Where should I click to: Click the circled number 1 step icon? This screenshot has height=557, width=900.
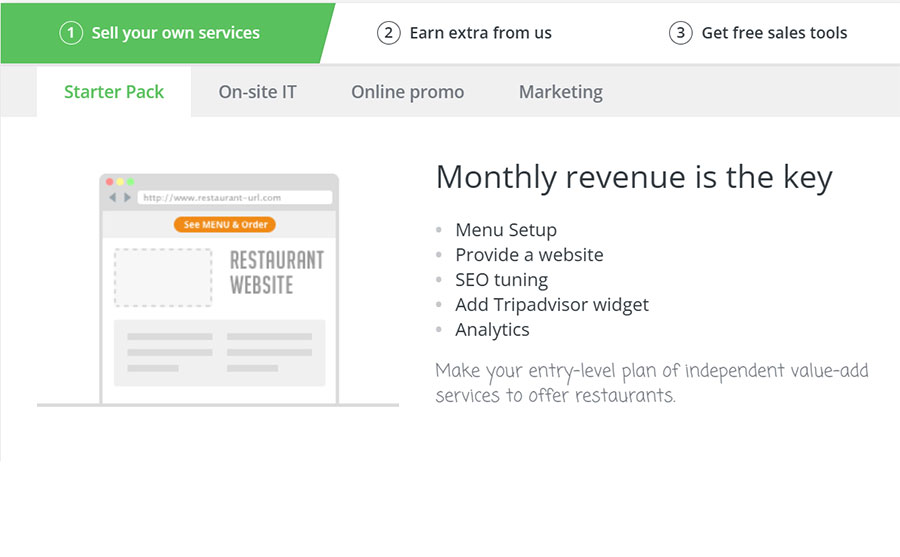(x=70, y=33)
